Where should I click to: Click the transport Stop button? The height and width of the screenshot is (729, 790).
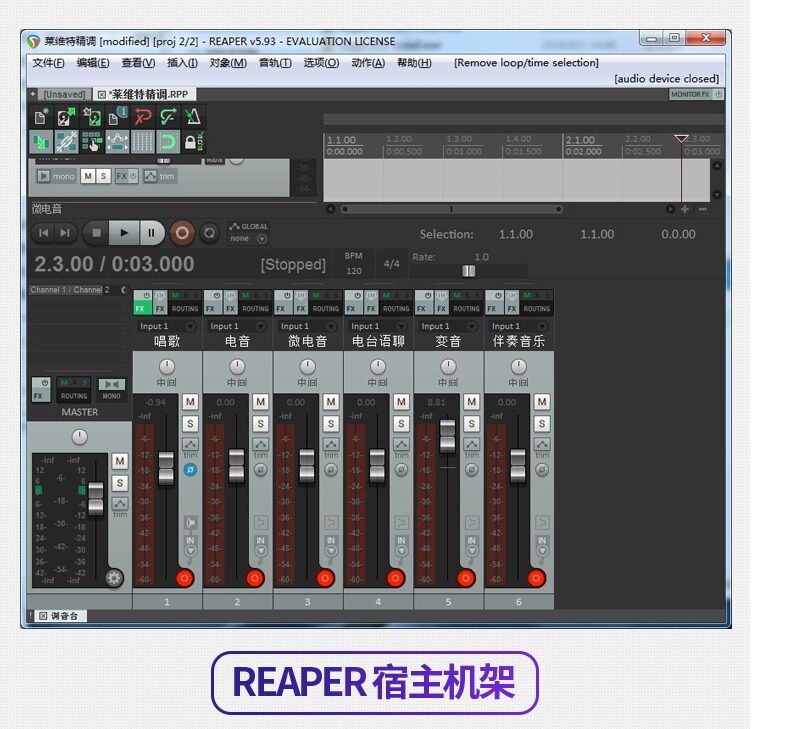coord(96,233)
